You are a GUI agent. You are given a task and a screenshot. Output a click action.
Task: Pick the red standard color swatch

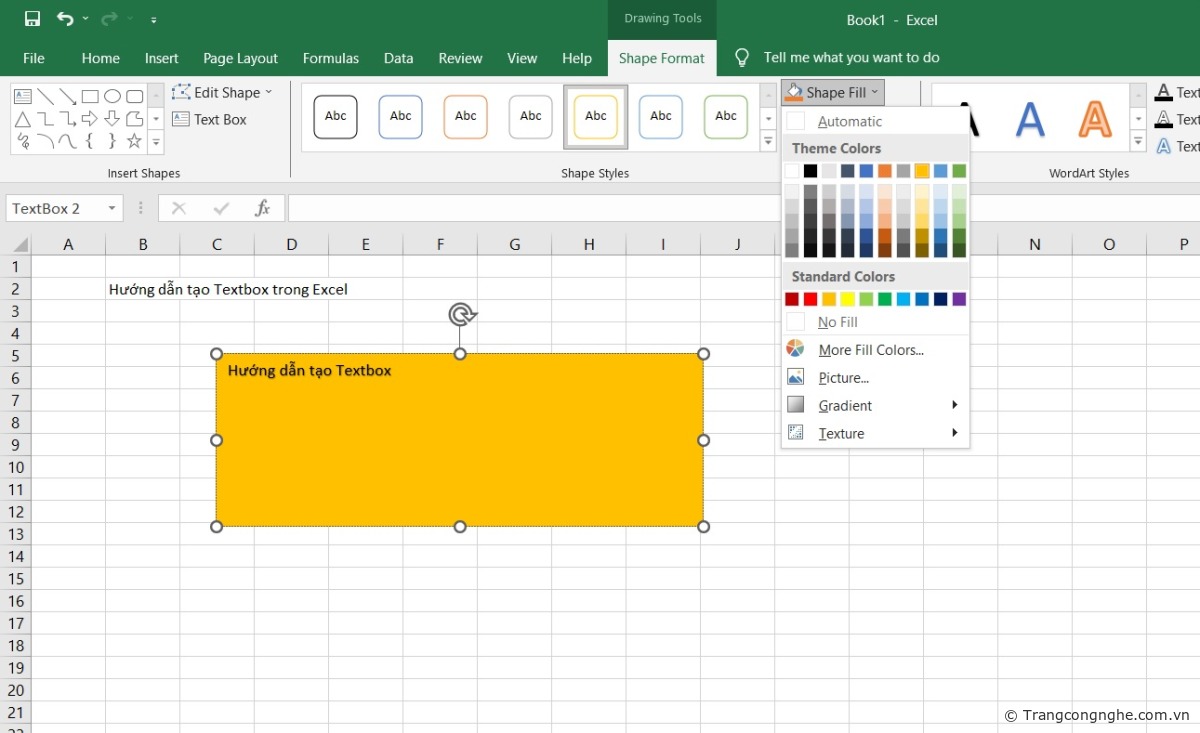point(811,299)
